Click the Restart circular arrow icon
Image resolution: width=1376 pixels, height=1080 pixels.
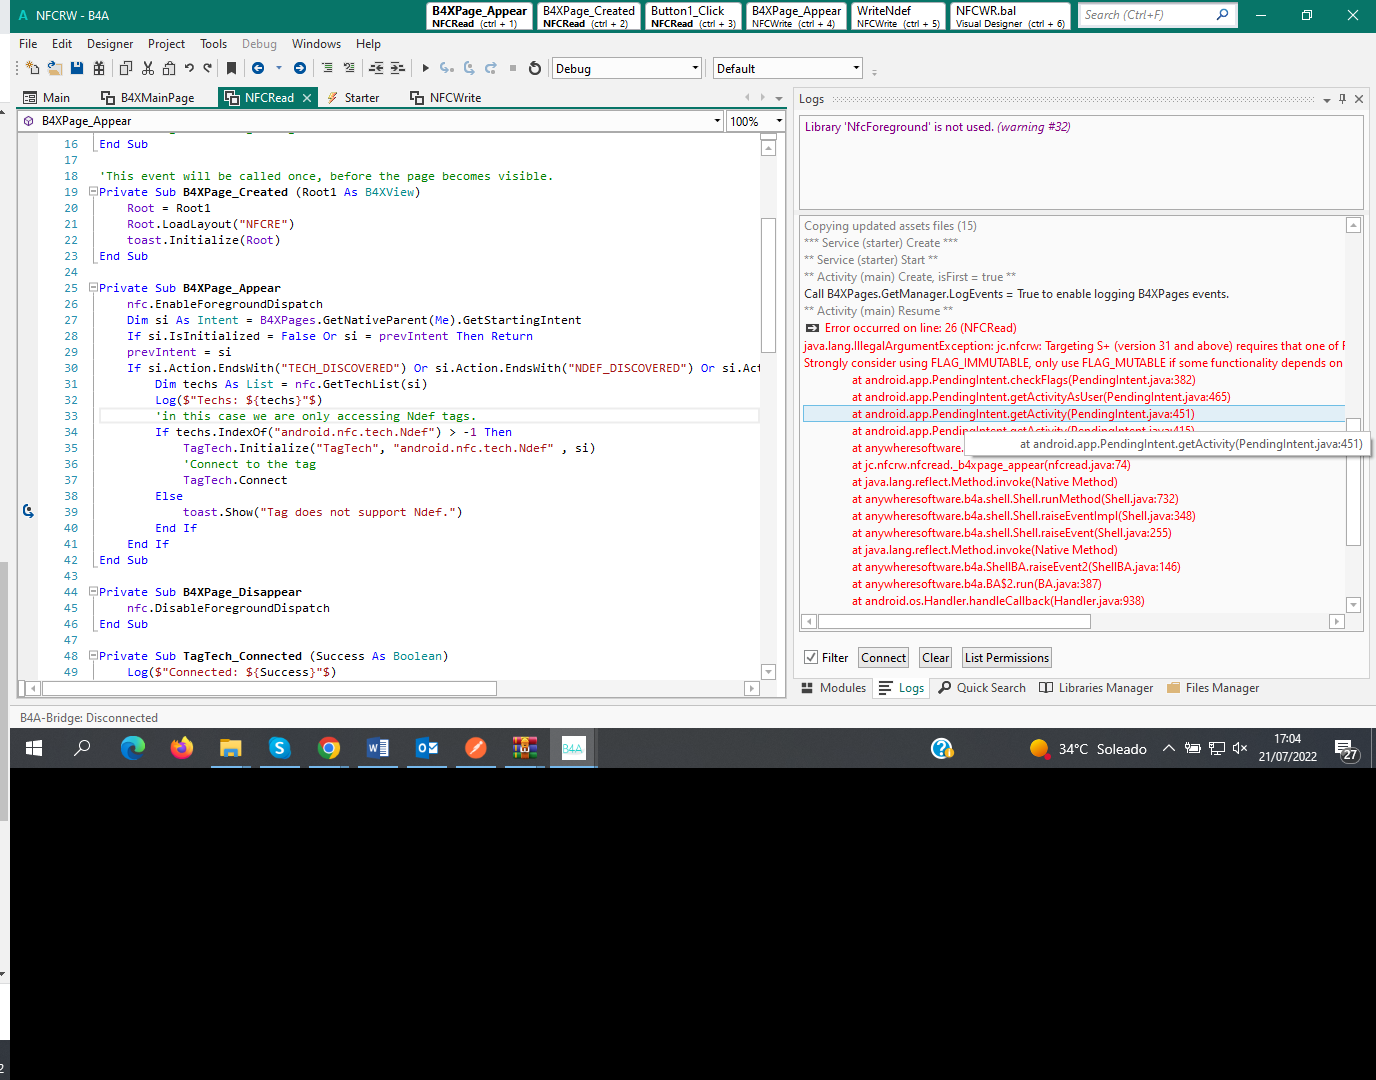(x=535, y=68)
